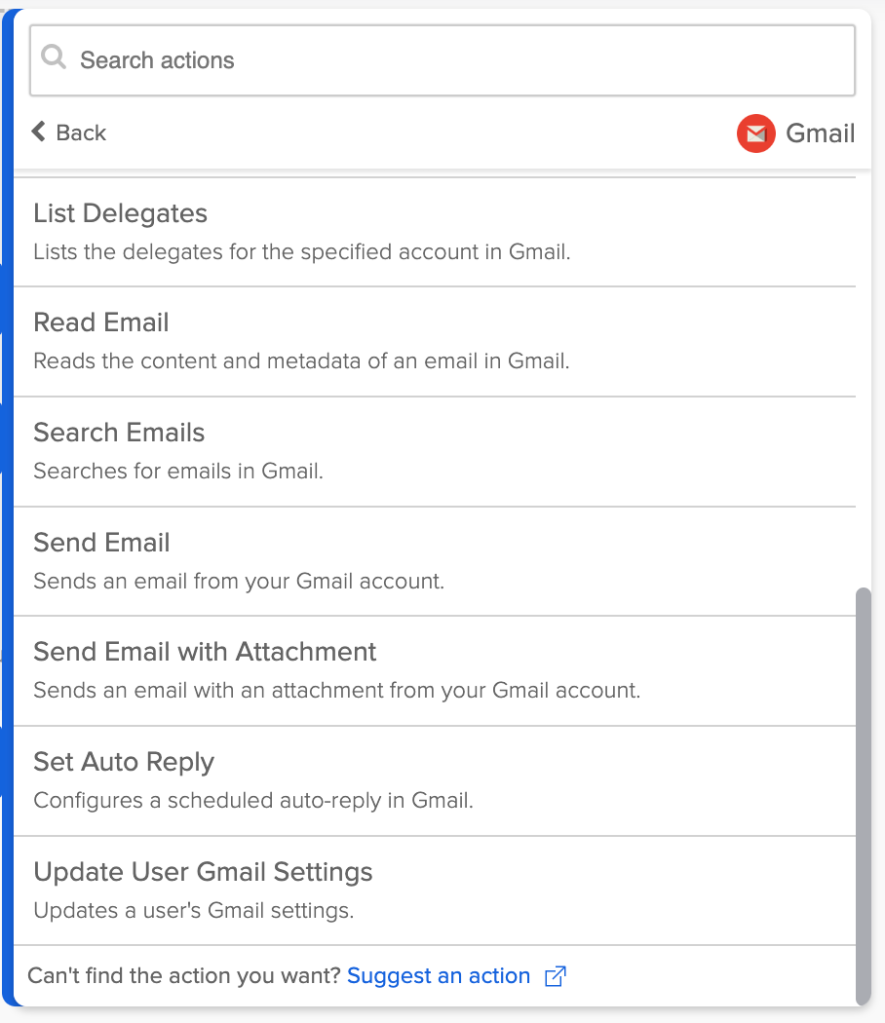Click description 'Searches for emails in Gmail.'

(x=178, y=471)
